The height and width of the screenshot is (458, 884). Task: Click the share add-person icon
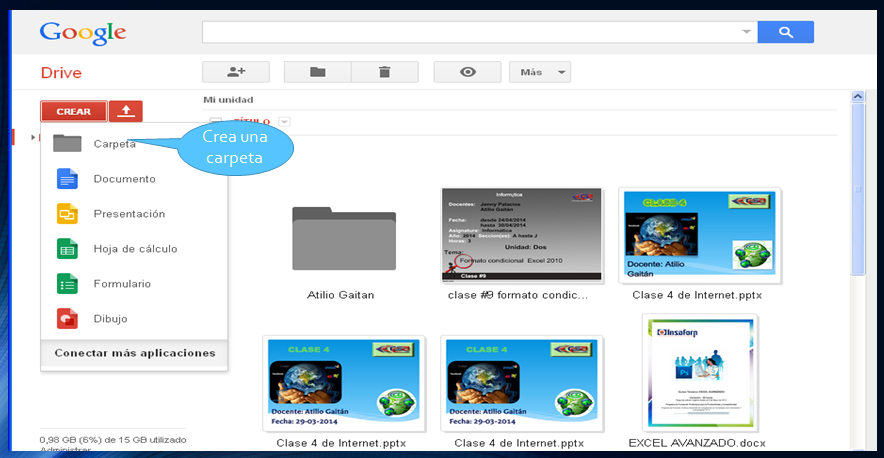click(236, 72)
